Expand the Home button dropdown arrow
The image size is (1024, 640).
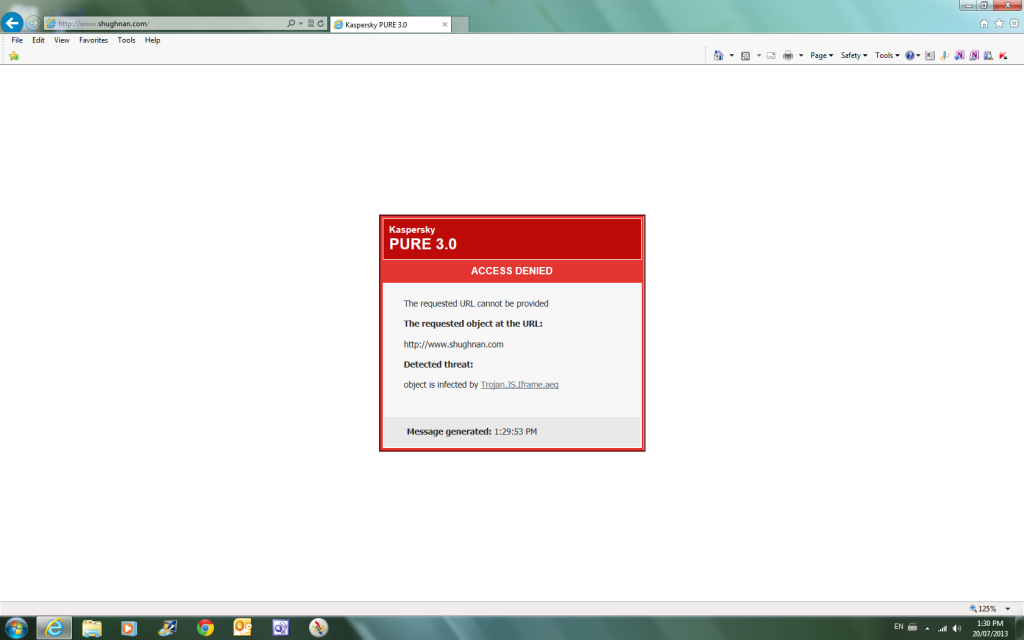pos(731,56)
